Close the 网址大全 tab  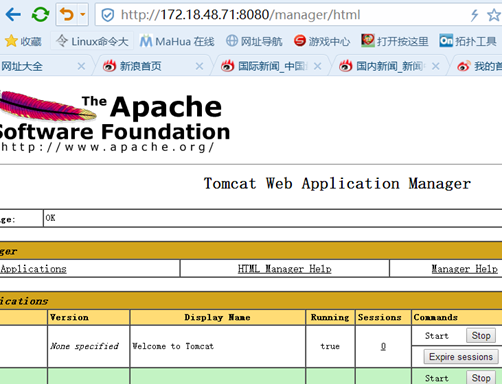tap(81, 66)
